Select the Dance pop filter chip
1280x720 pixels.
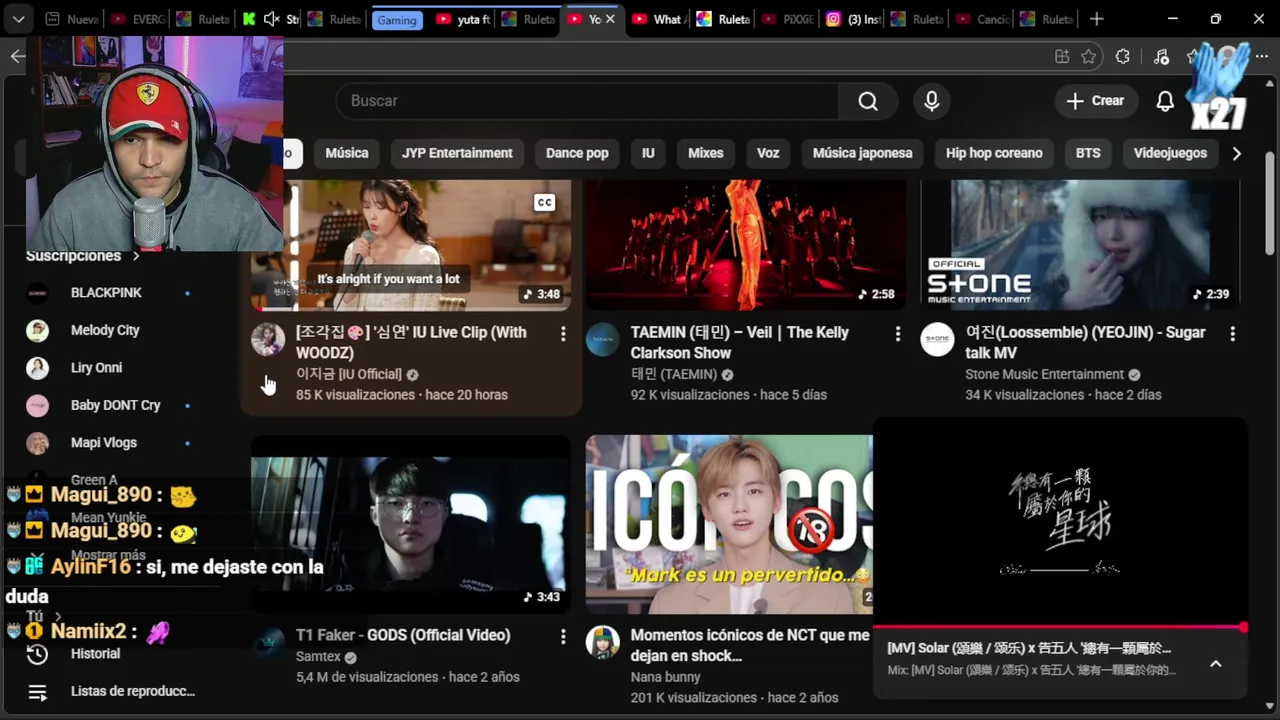coord(577,153)
